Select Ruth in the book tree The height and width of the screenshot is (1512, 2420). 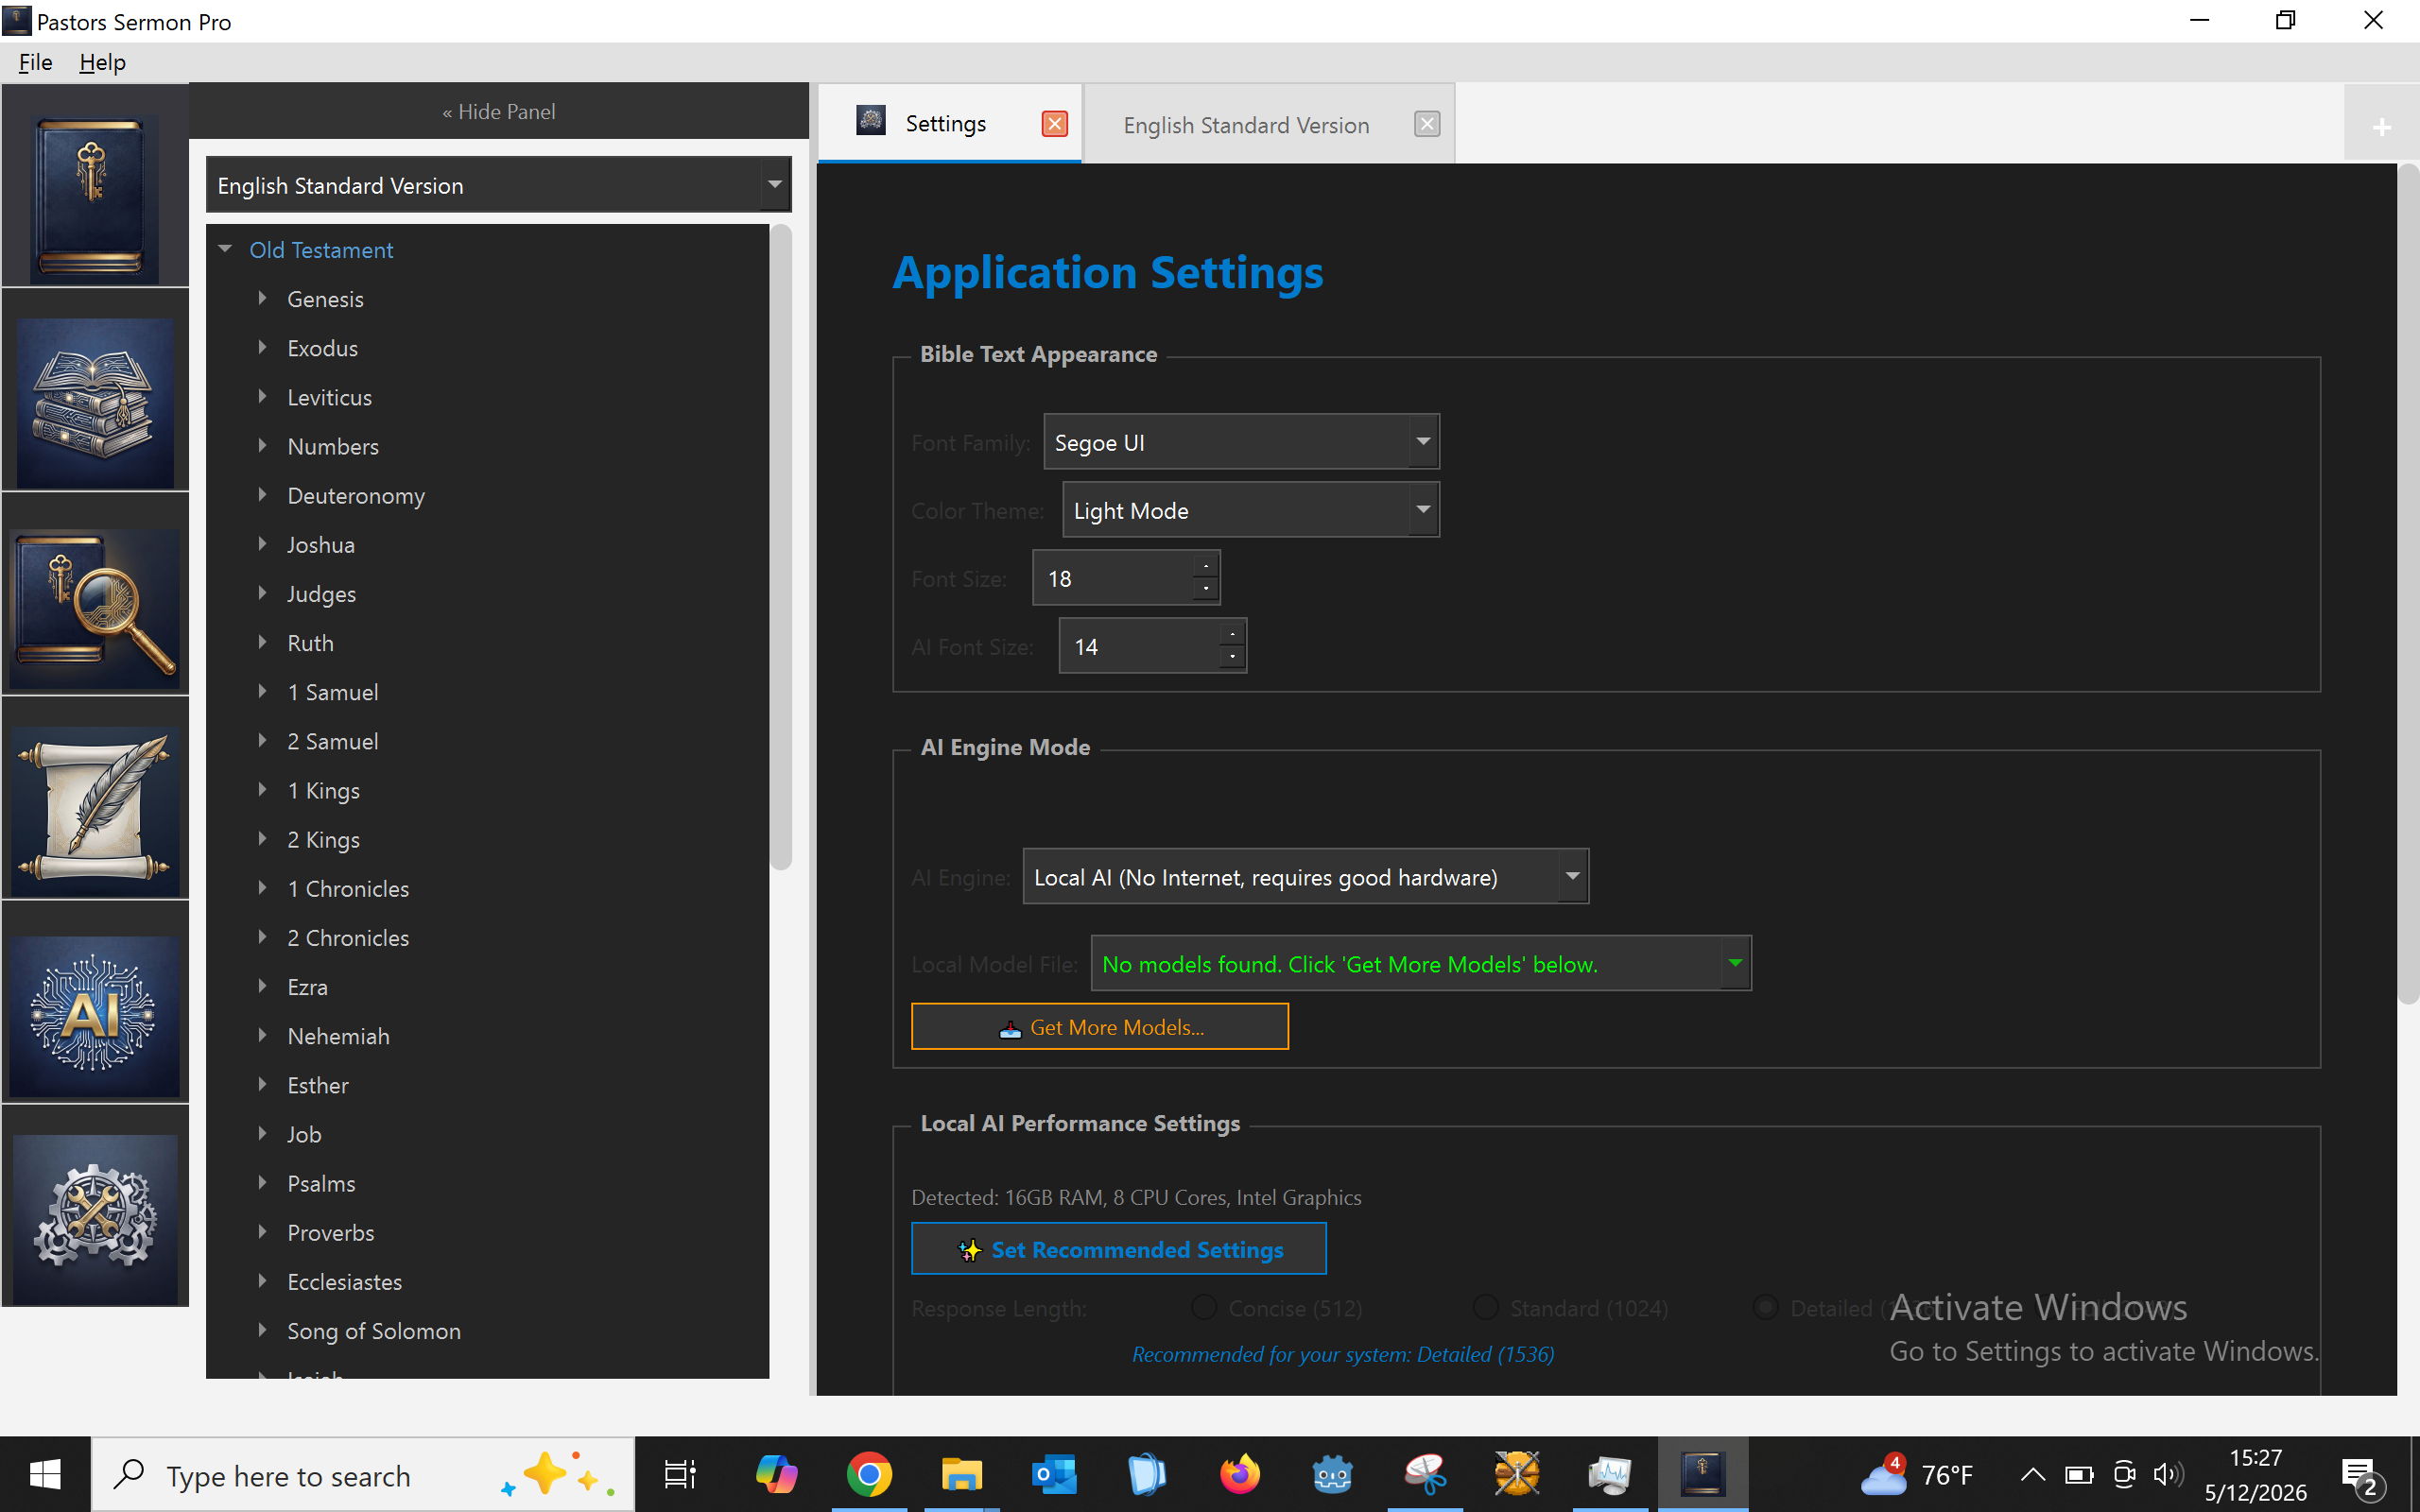pos(310,643)
